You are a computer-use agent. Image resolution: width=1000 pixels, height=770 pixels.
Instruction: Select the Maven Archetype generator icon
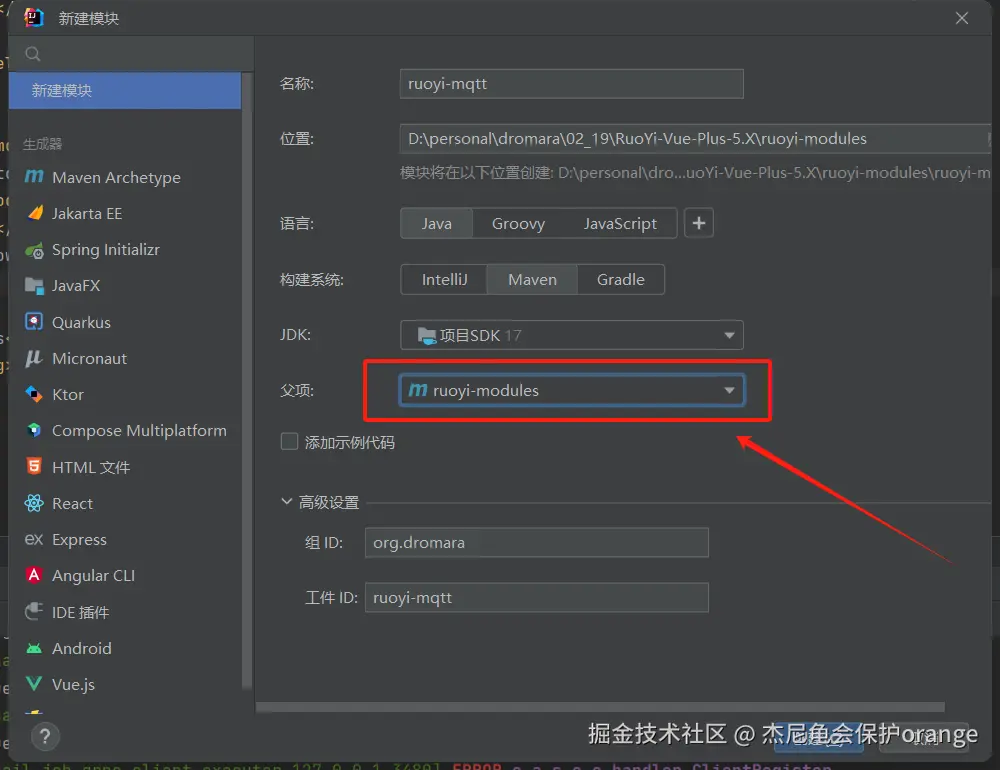pos(34,177)
